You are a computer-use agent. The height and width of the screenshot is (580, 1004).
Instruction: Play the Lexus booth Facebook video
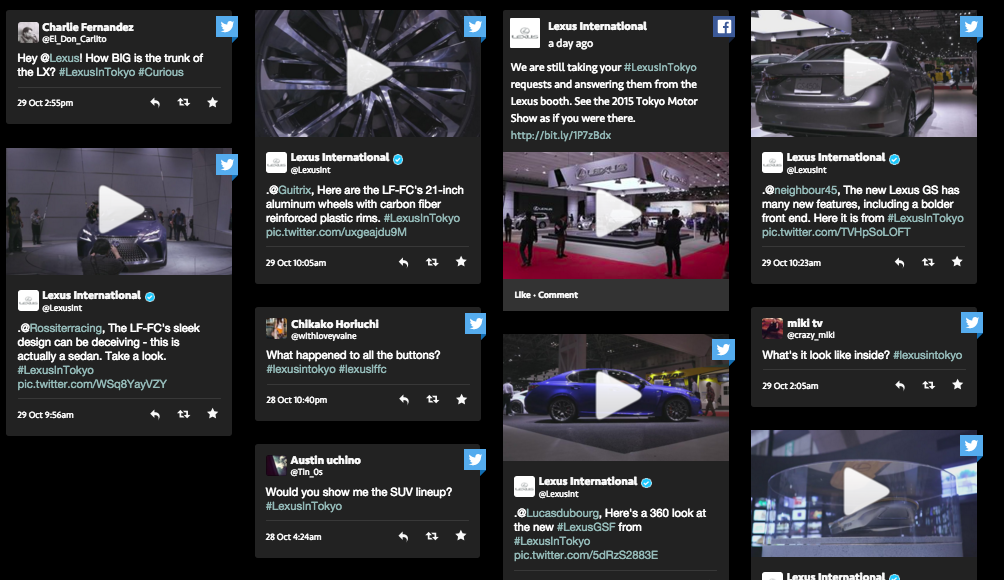click(x=617, y=214)
